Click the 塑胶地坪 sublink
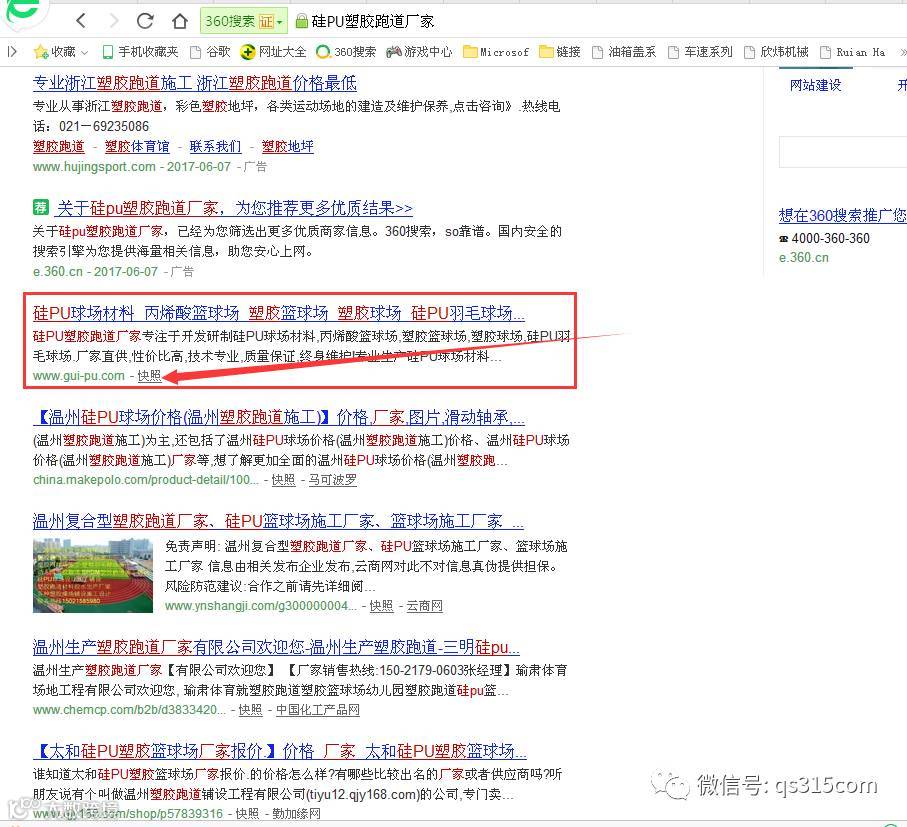 coord(287,147)
